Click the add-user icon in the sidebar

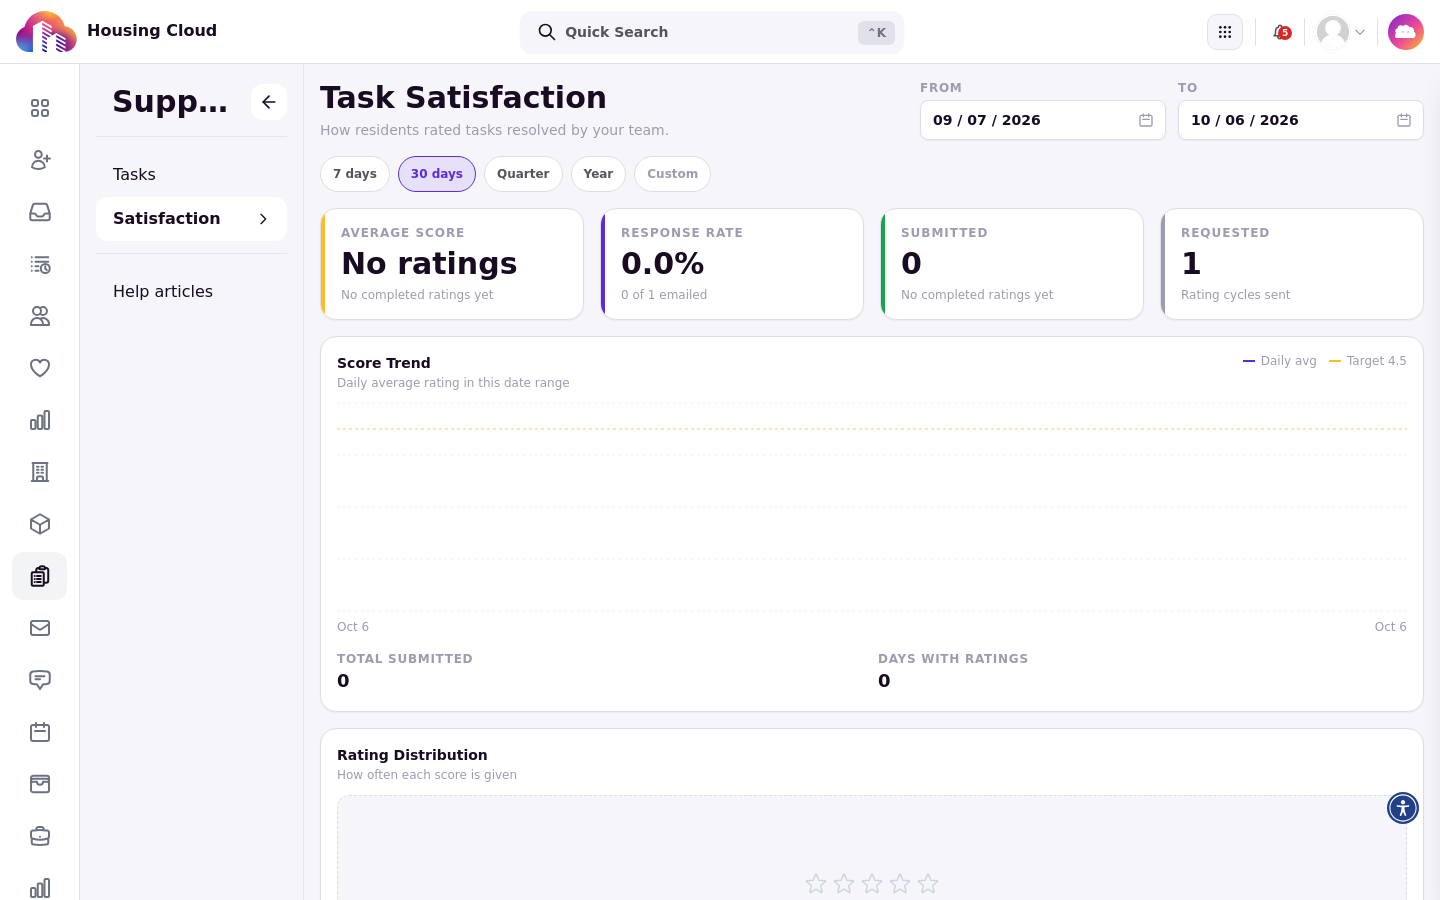(40, 160)
